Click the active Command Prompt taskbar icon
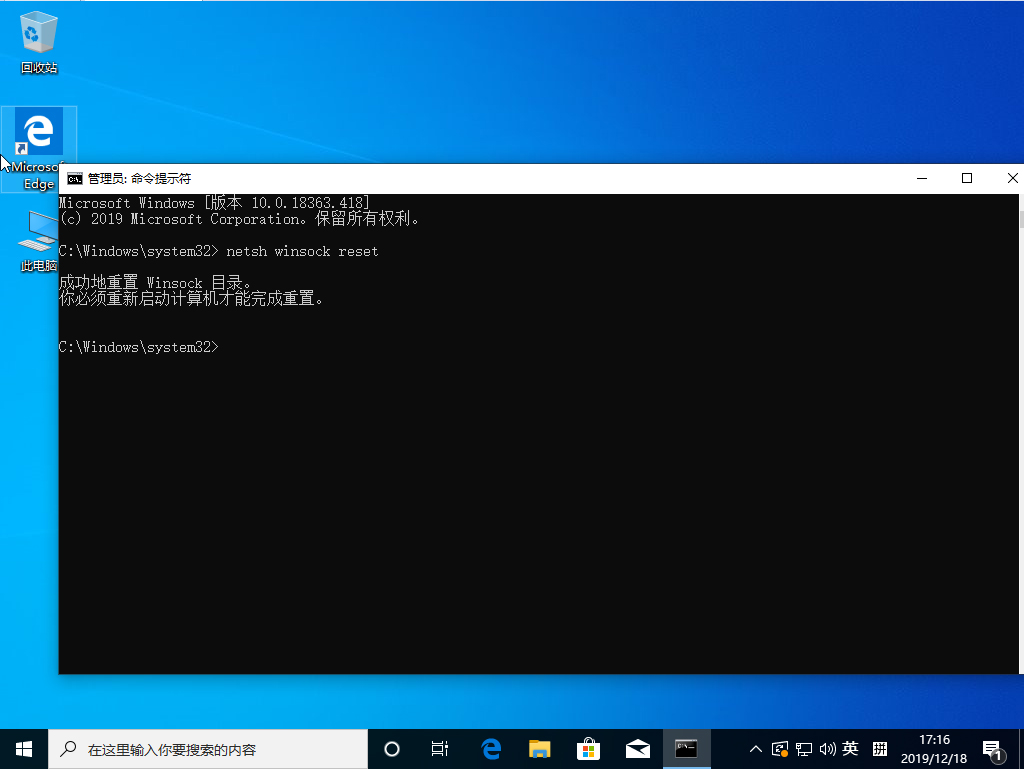Screen dimensions: 1024x769 [687, 748]
